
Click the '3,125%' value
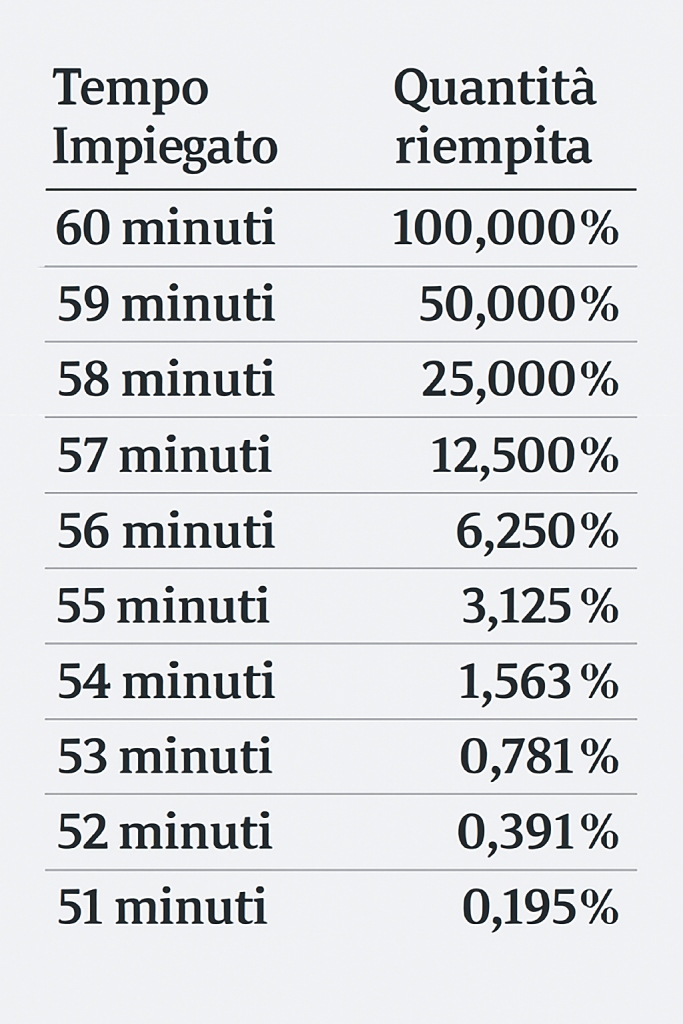pos(540,606)
